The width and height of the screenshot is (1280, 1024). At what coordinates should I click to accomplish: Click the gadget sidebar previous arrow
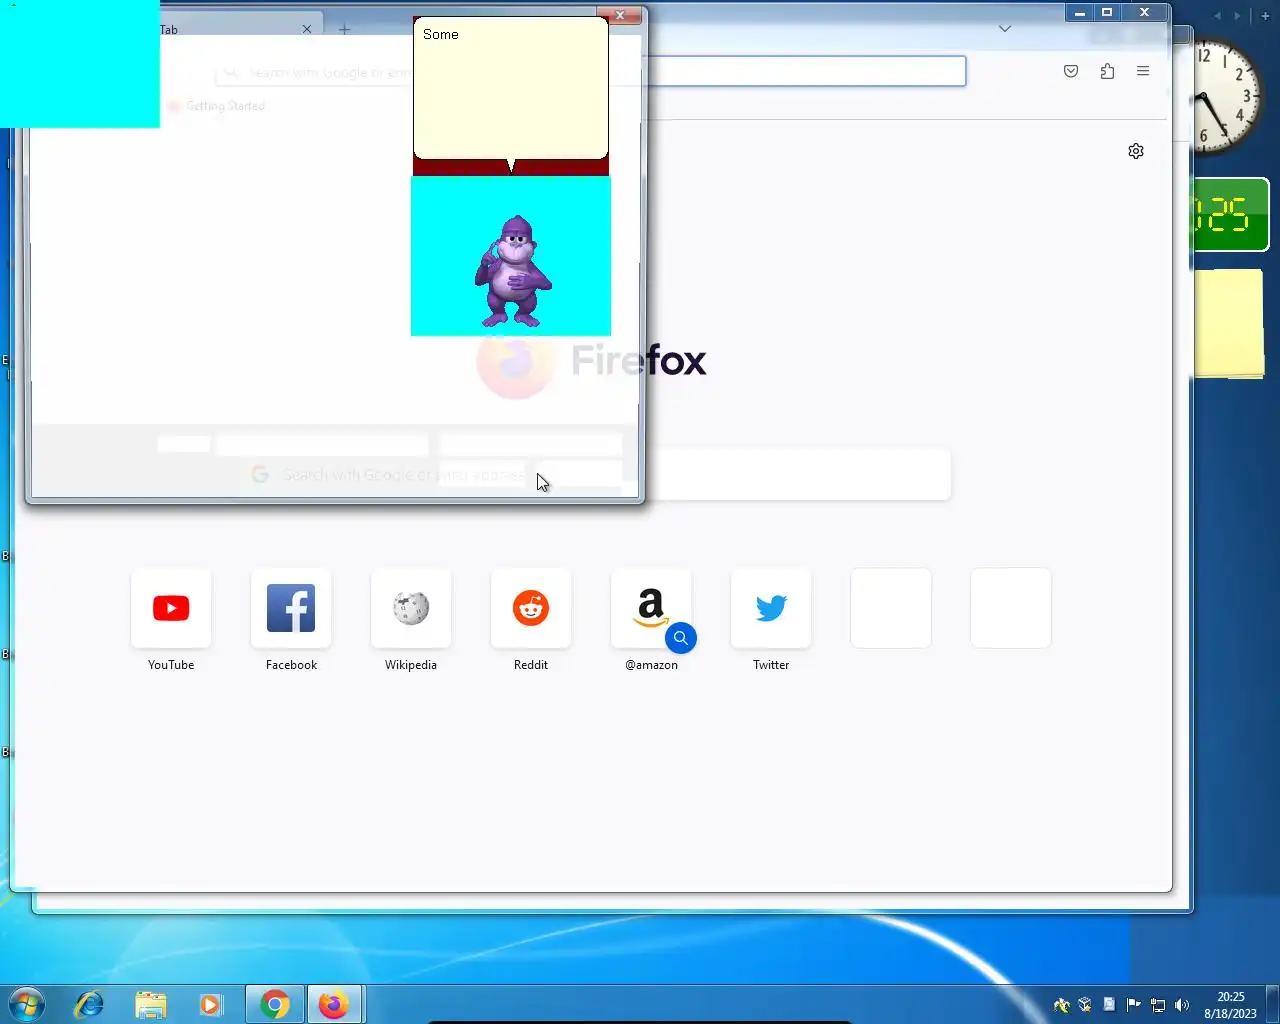click(x=1217, y=16)
